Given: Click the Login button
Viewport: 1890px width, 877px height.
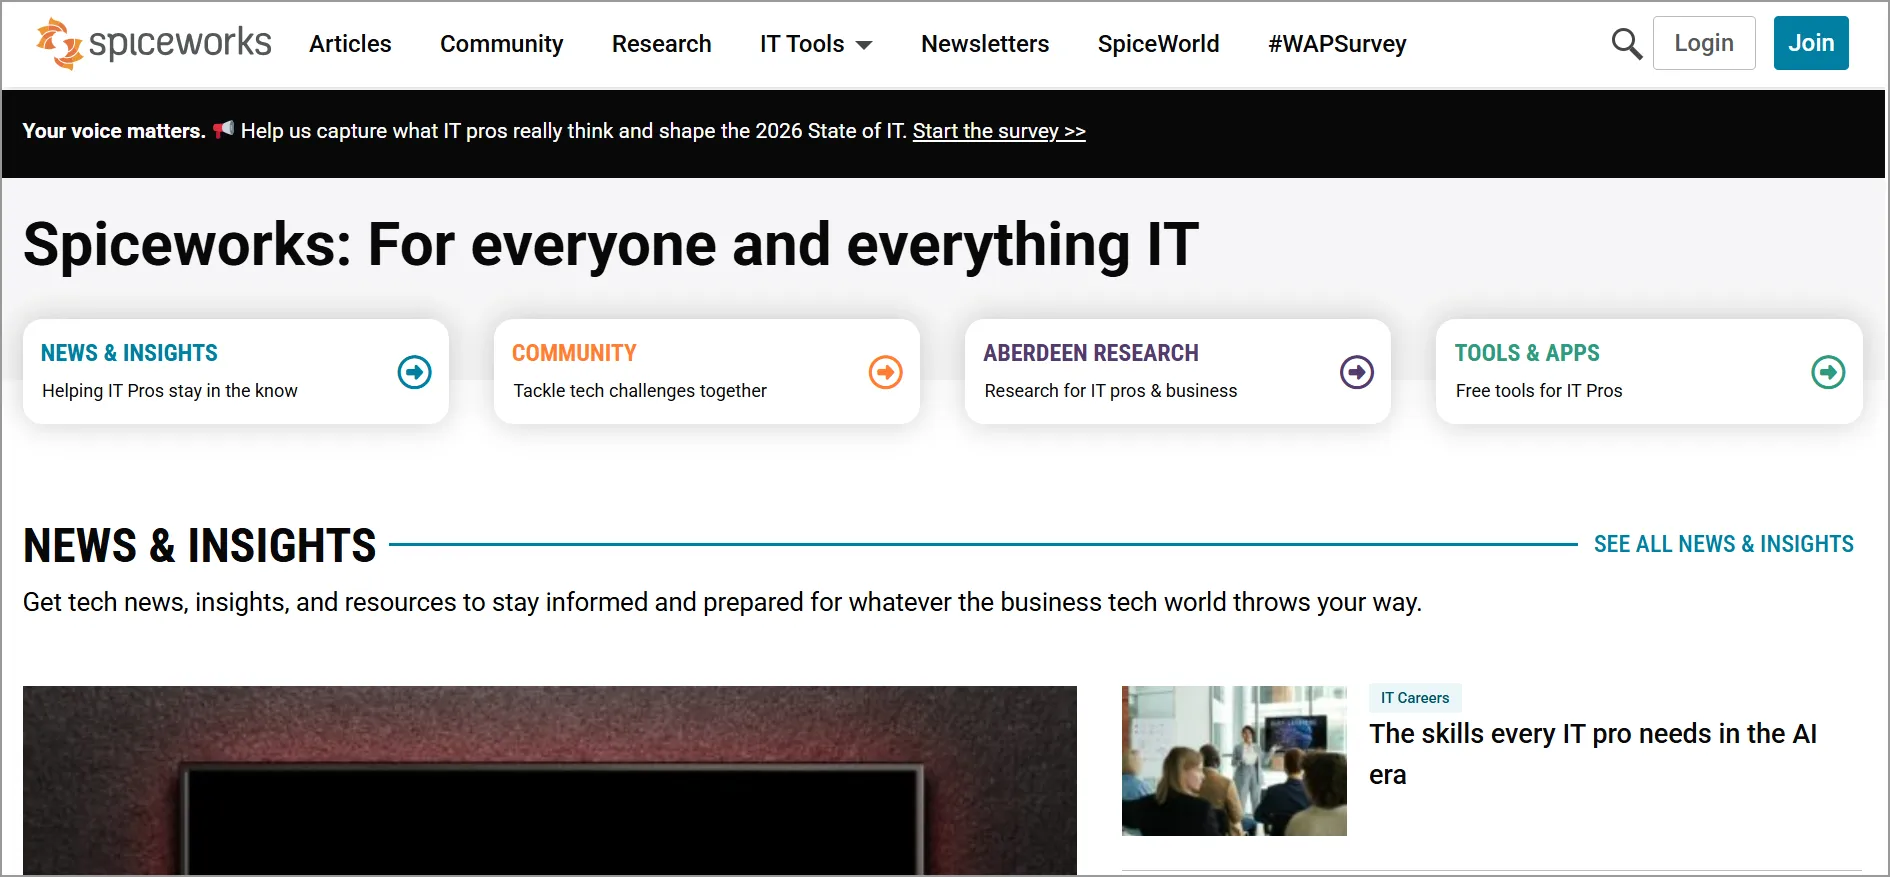Looking at the screenshot, I should (x=1704, y=43).
